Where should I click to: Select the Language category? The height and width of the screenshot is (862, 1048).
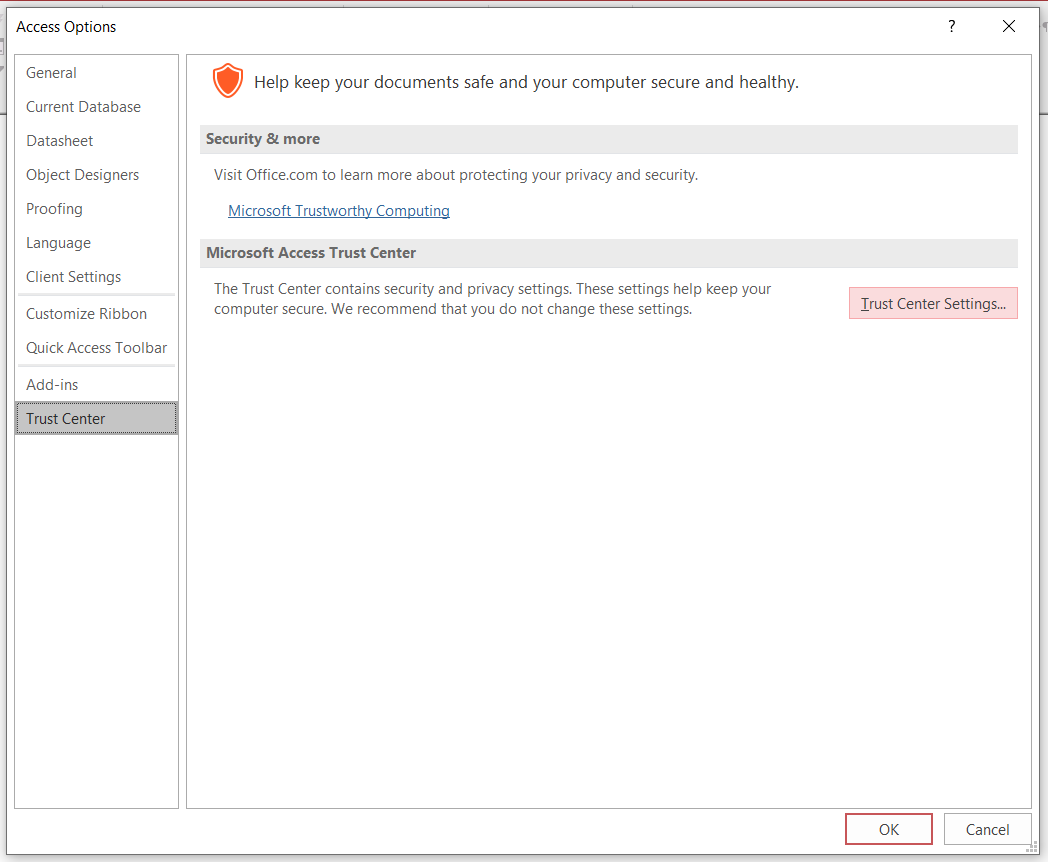coord(58,243)
